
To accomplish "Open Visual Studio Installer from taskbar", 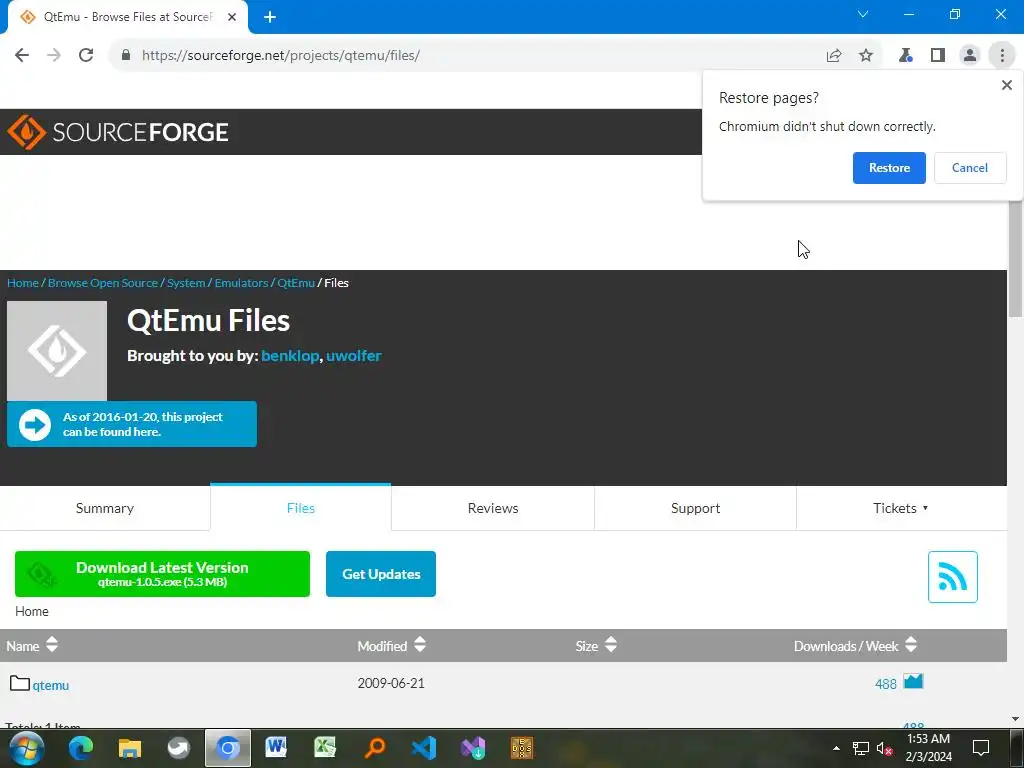I will (473, 748).
